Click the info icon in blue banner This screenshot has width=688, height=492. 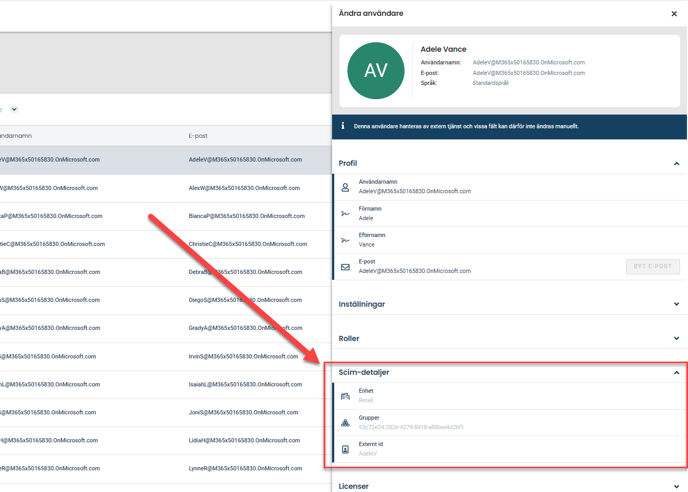tap(343, 126)
